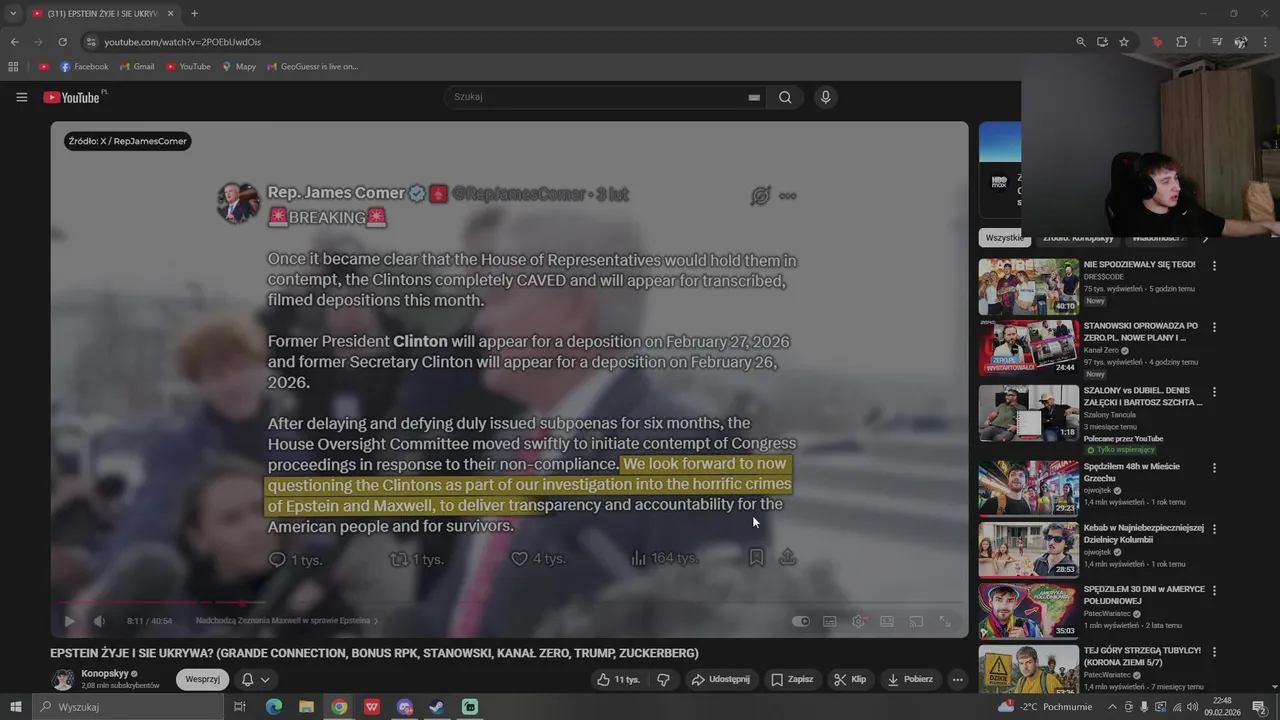The image size is (1280, 720).
Task: Switch to theater mode
Action: click(887, 621)
